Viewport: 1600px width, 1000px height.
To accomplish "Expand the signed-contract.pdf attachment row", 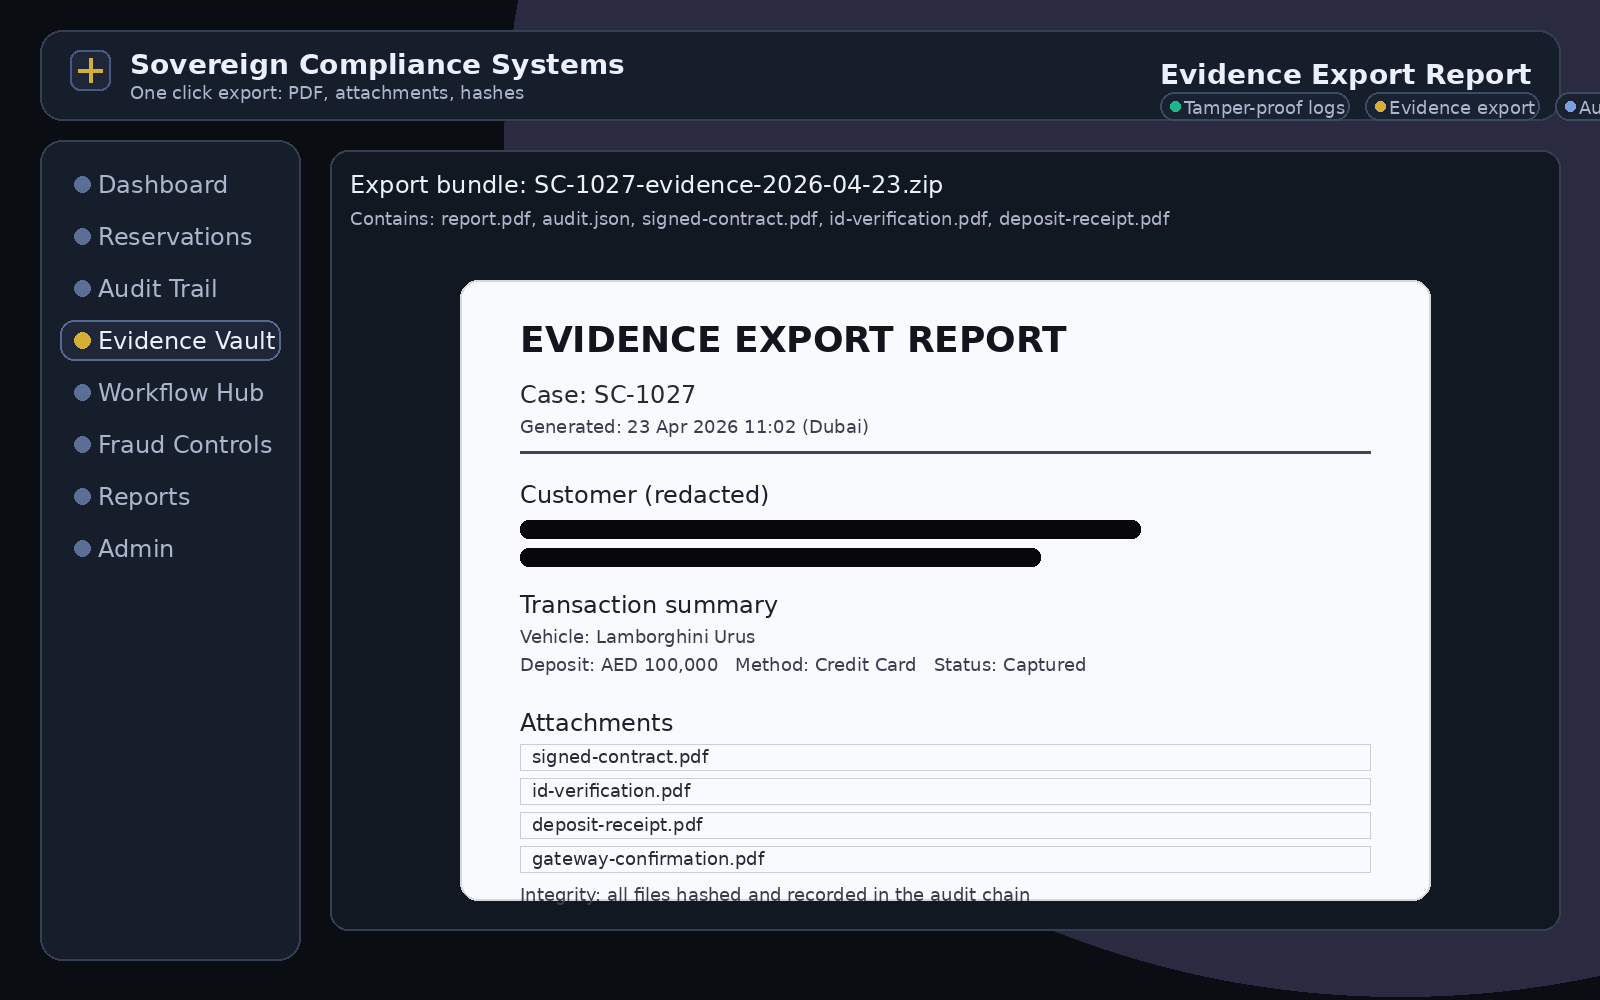I will click(944, 757).
